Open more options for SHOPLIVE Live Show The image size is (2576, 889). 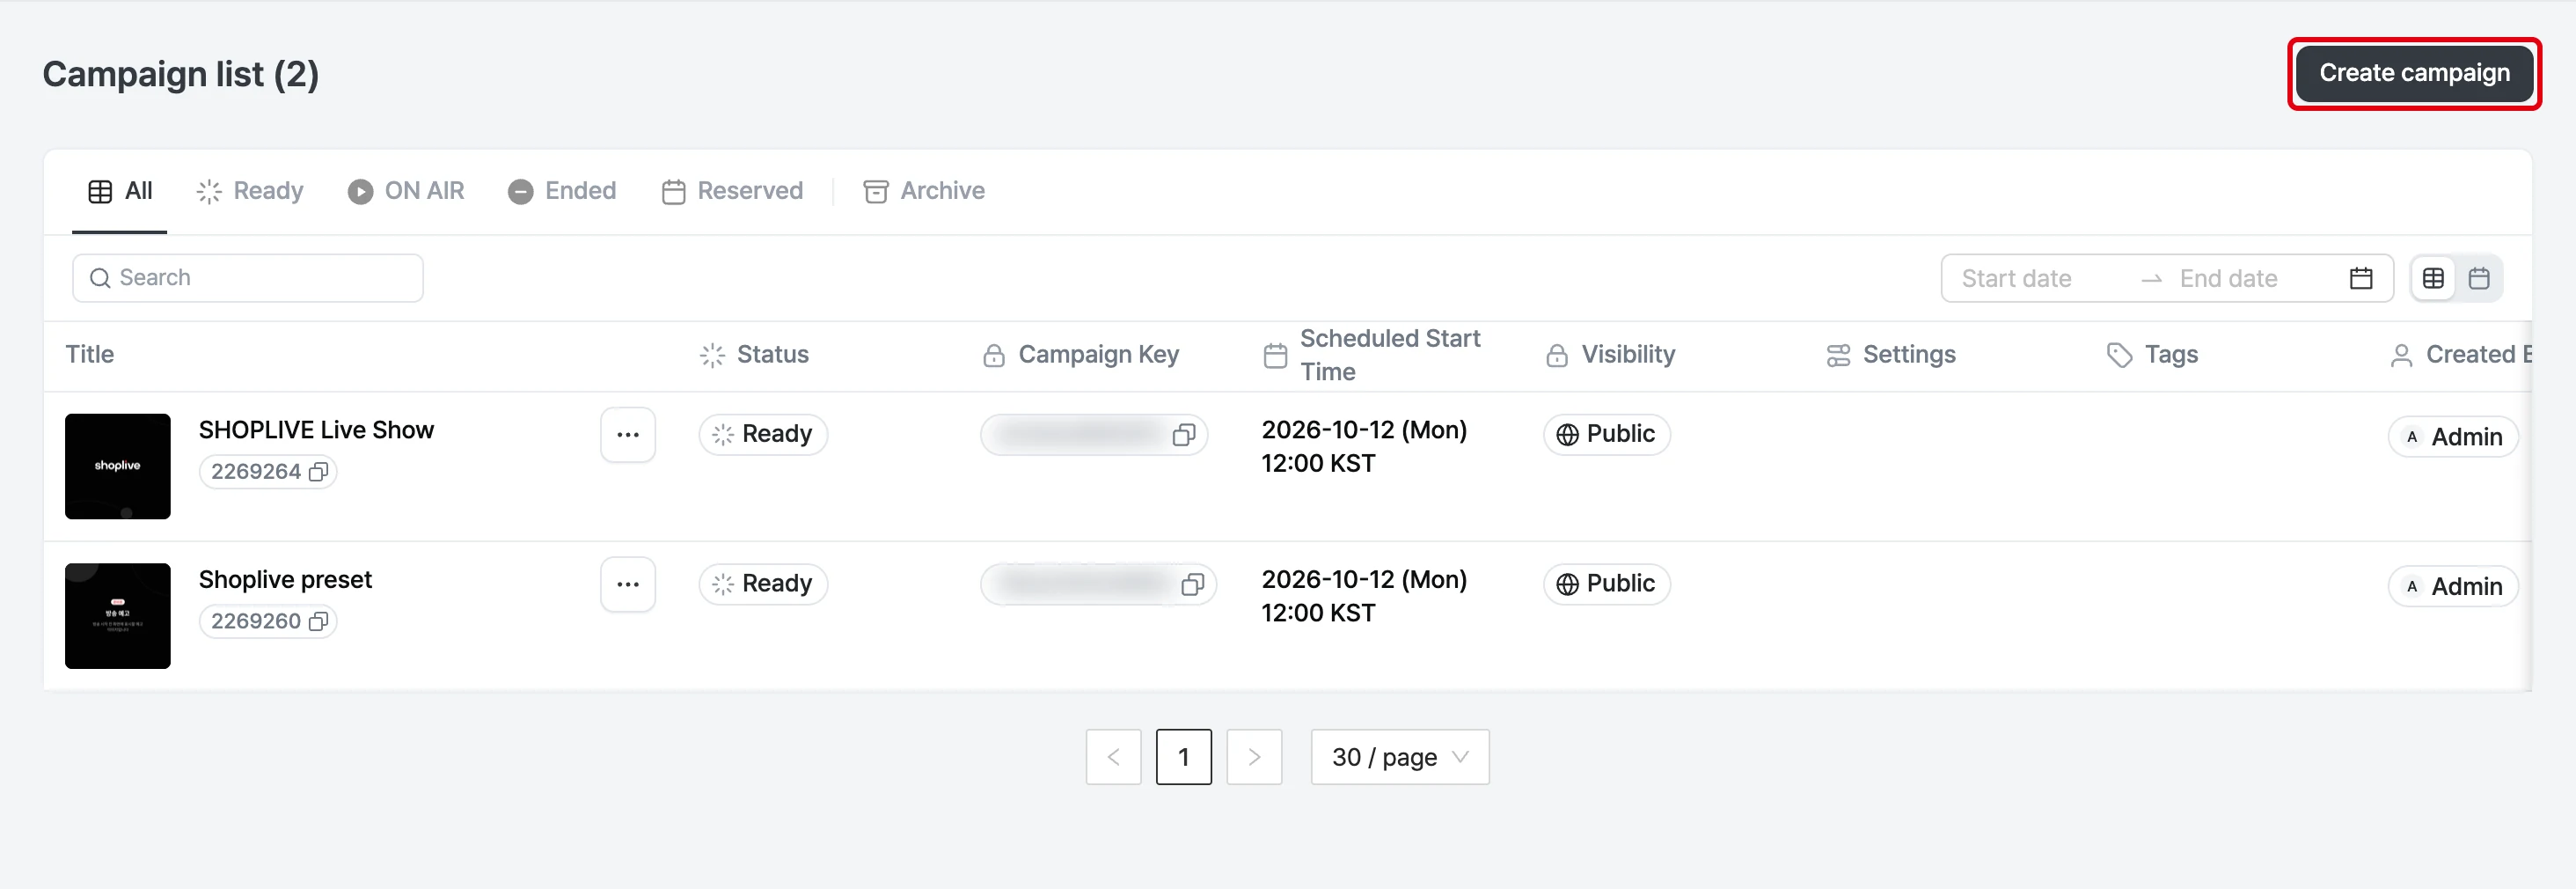(628, 435)
